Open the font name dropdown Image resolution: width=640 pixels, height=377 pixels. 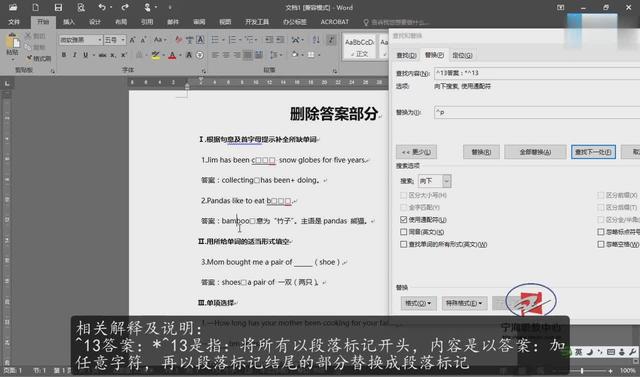[100, 40]
